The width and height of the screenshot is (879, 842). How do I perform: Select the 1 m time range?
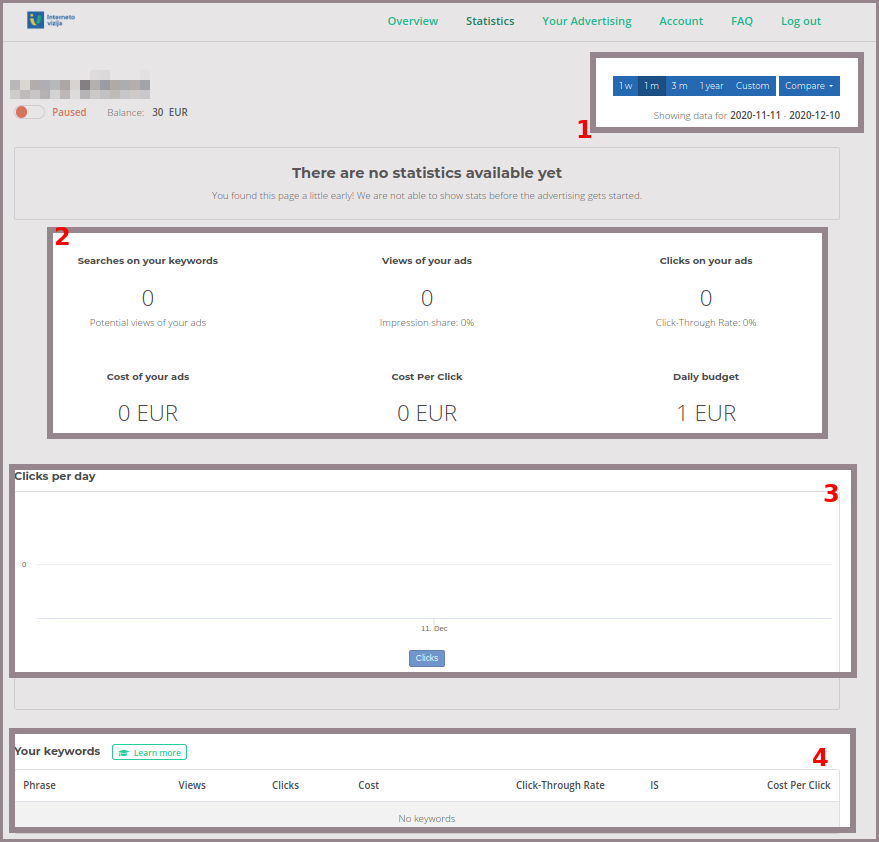click(651, 86)
